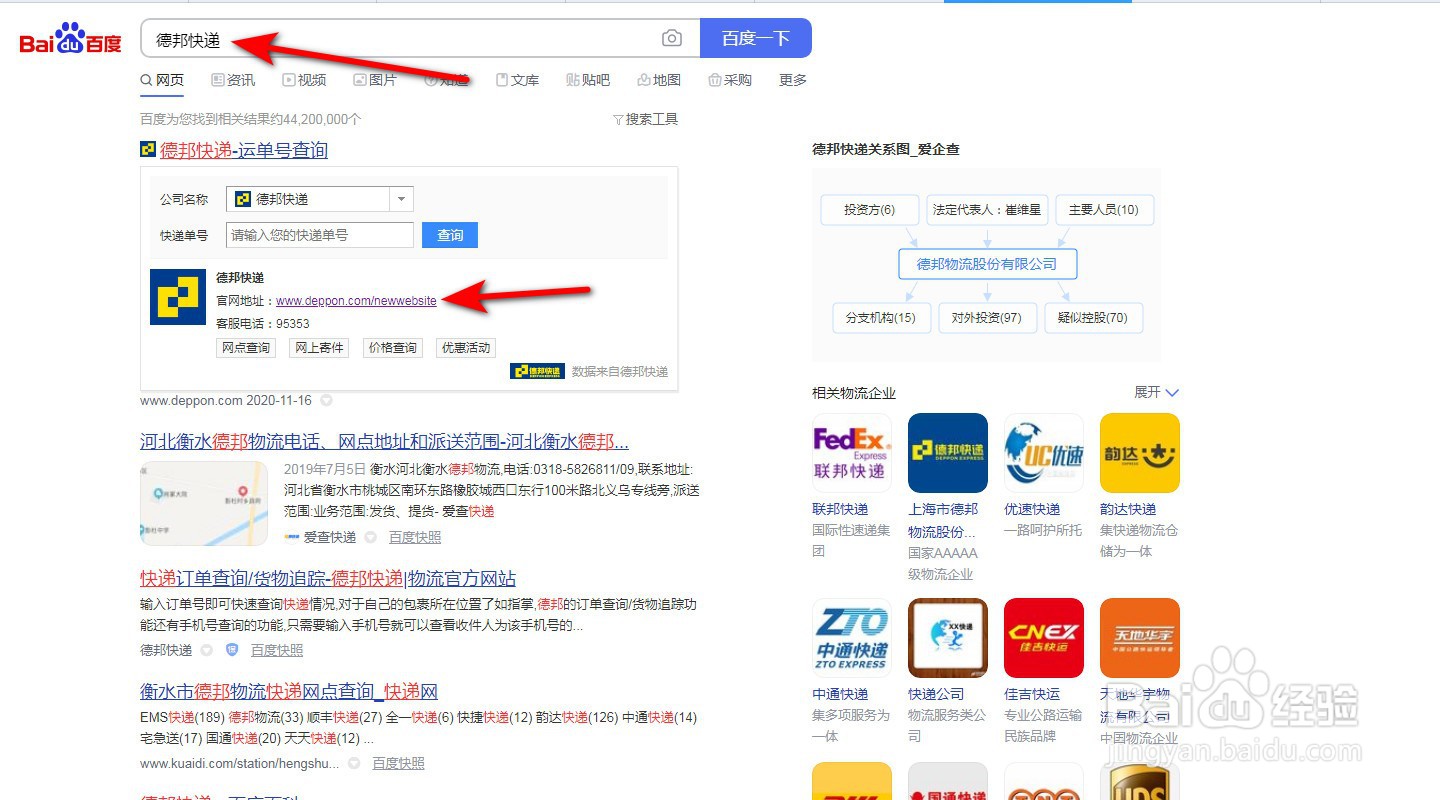This screenshot has width=1440, height=800.
Task: Click the 百度一下 search button
Action: pos(755,37)
